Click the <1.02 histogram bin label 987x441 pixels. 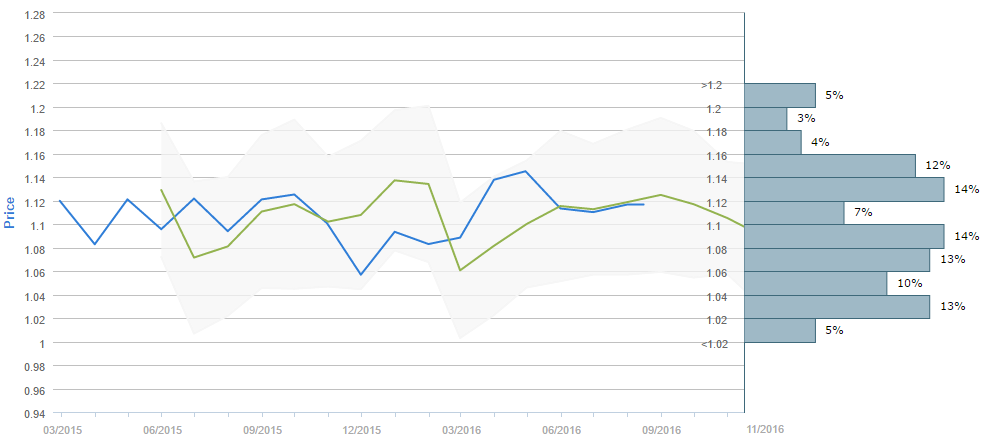[x=712, y=344]
